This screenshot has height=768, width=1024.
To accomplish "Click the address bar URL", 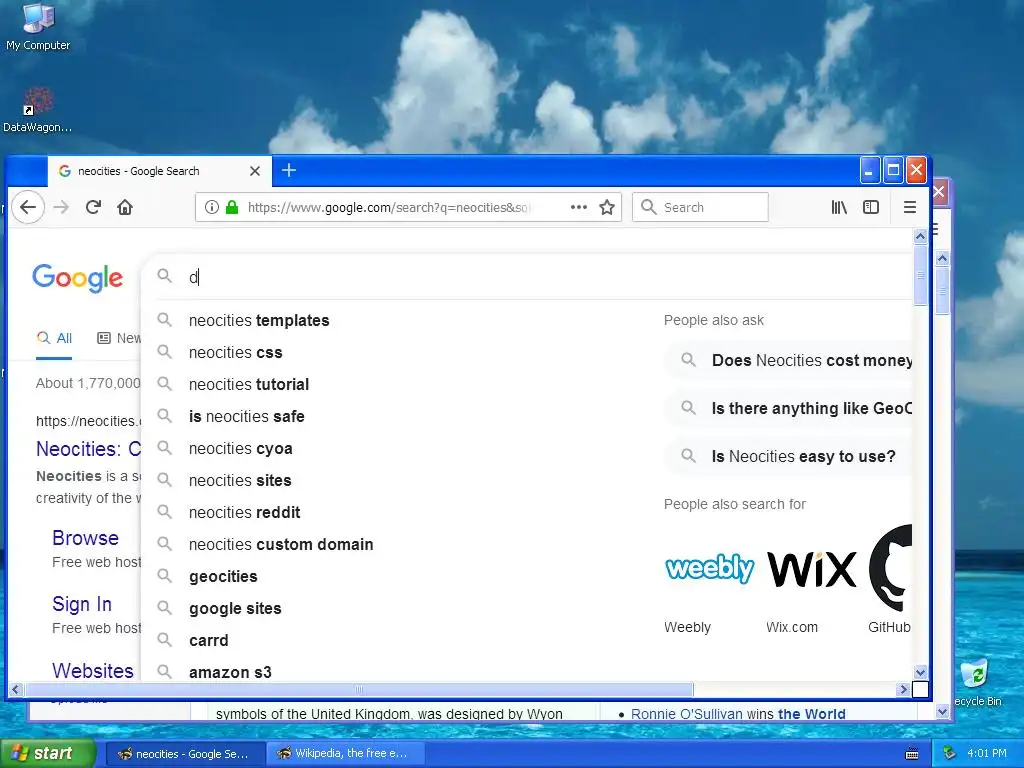I will point(389,208).
